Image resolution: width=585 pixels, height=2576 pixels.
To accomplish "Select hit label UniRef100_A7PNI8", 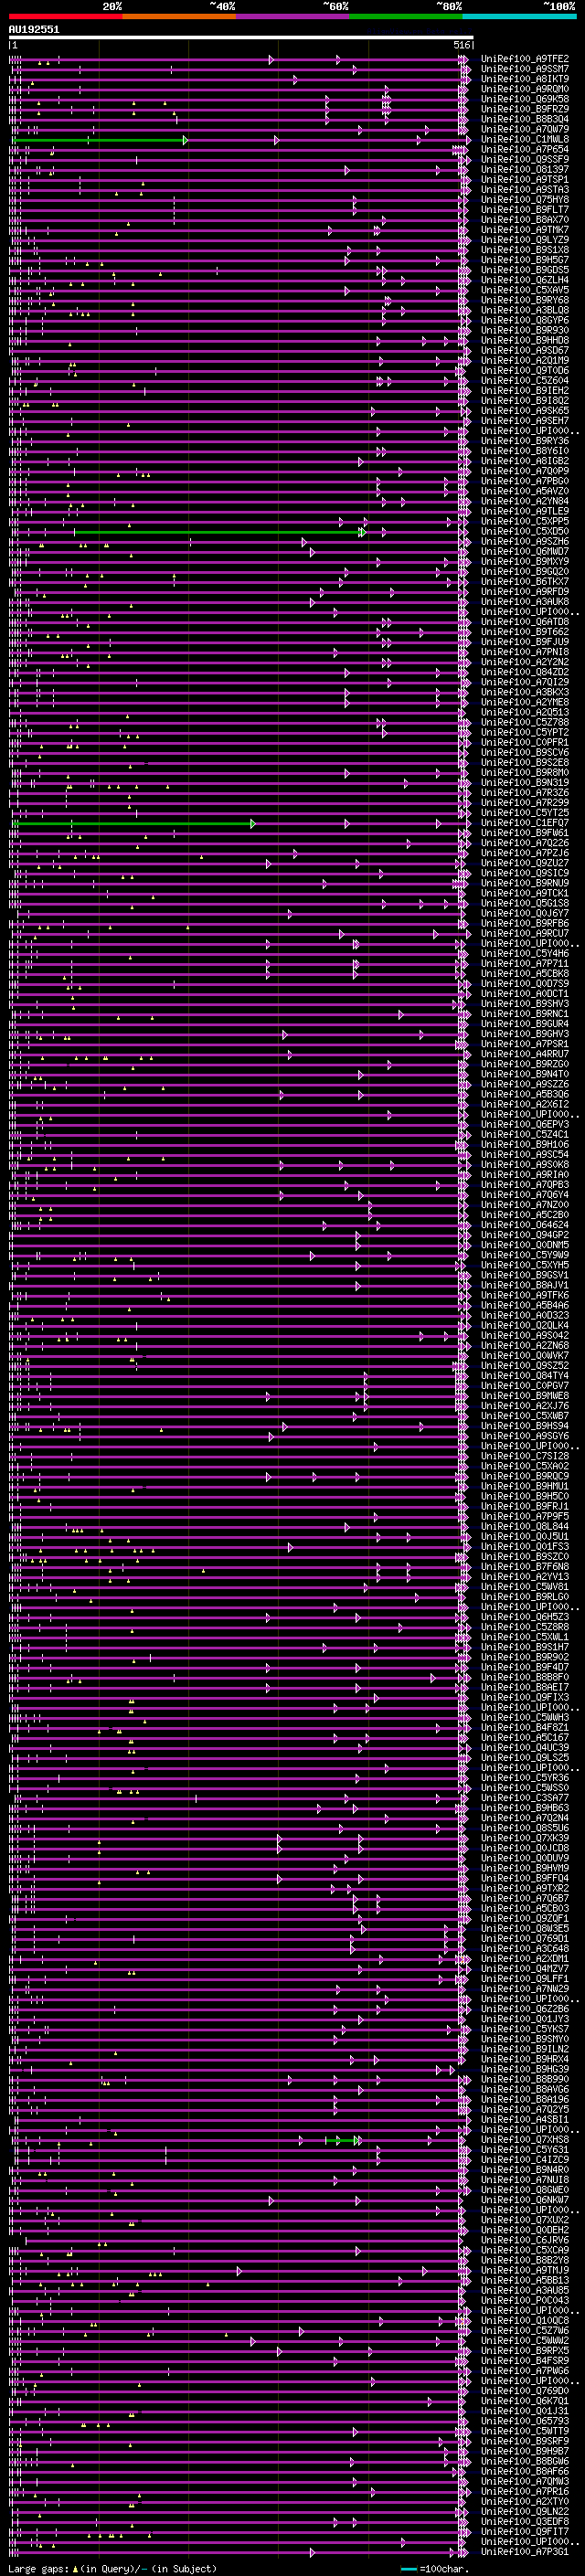I will [x=525, y=652].
